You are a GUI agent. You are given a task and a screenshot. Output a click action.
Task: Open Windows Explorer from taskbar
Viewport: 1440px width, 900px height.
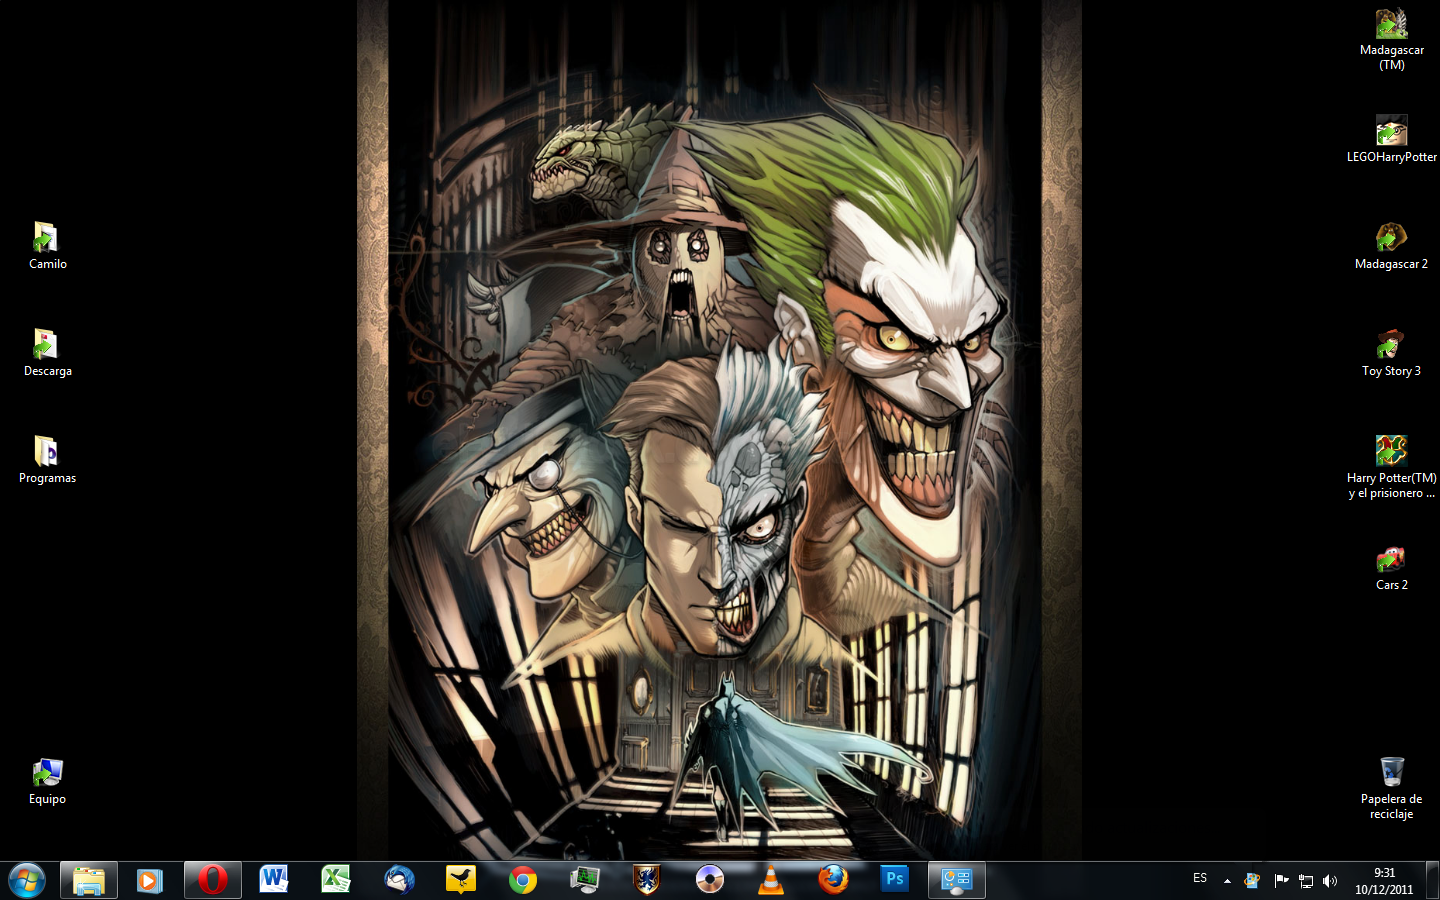coord(89,880)
